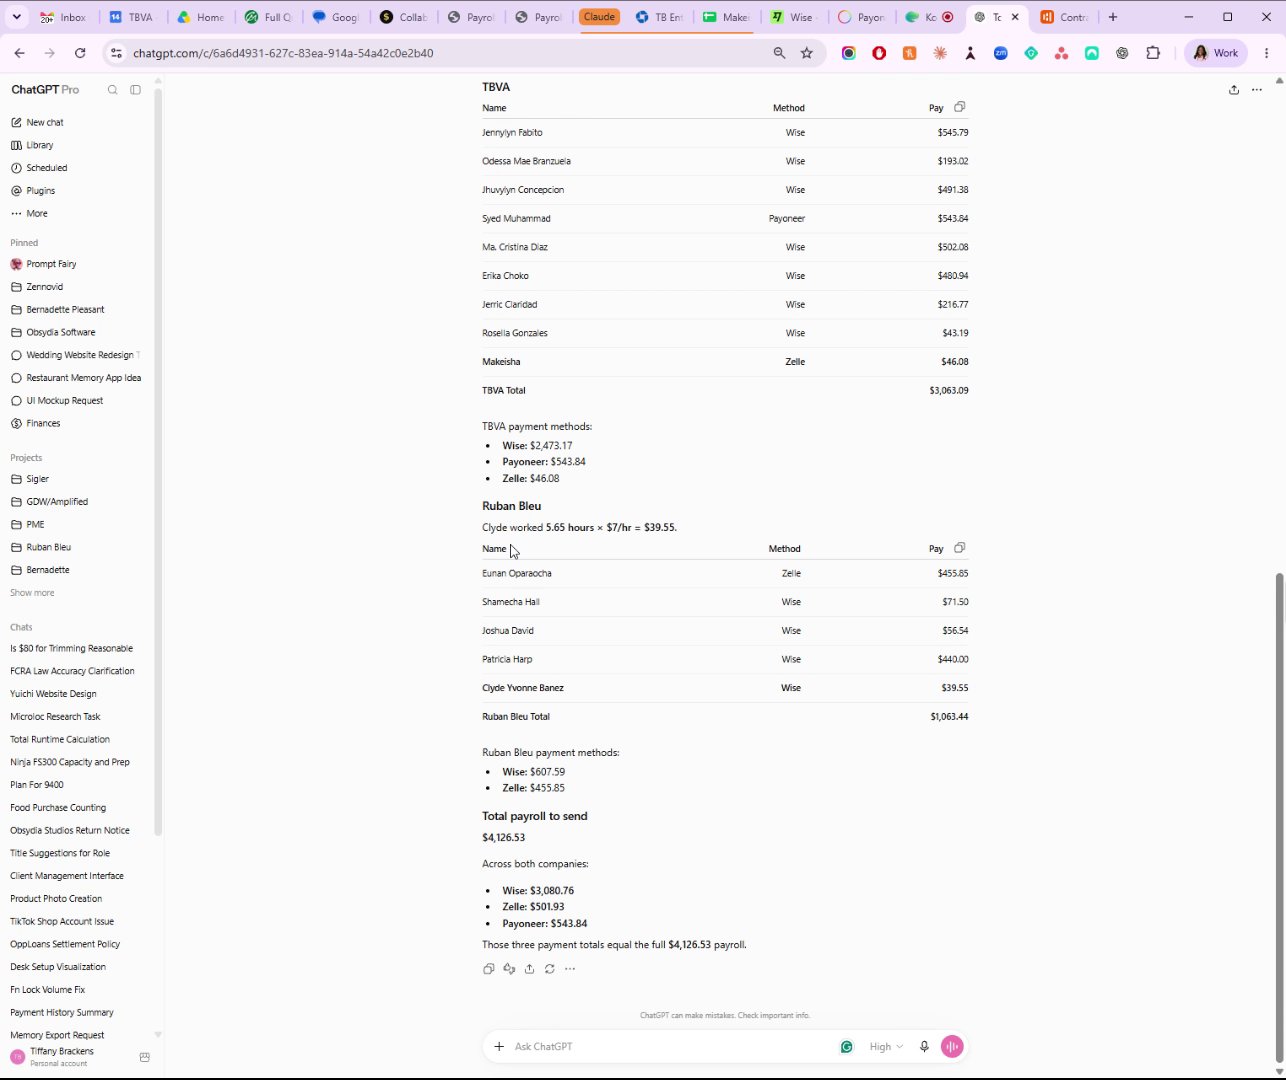The height and width of the screenshot is (1080, 1286).
Task: Open the Payment History Summary chat
Action: [62, 1012]
